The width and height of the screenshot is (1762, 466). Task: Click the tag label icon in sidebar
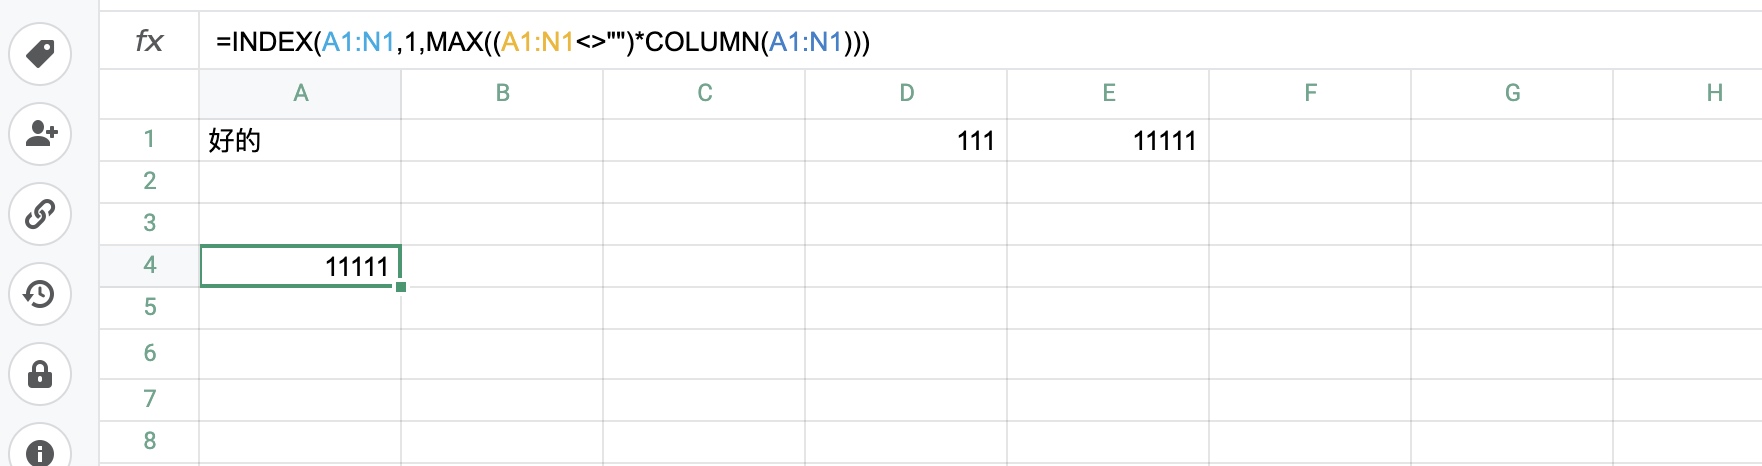click(x=40, y=54)
